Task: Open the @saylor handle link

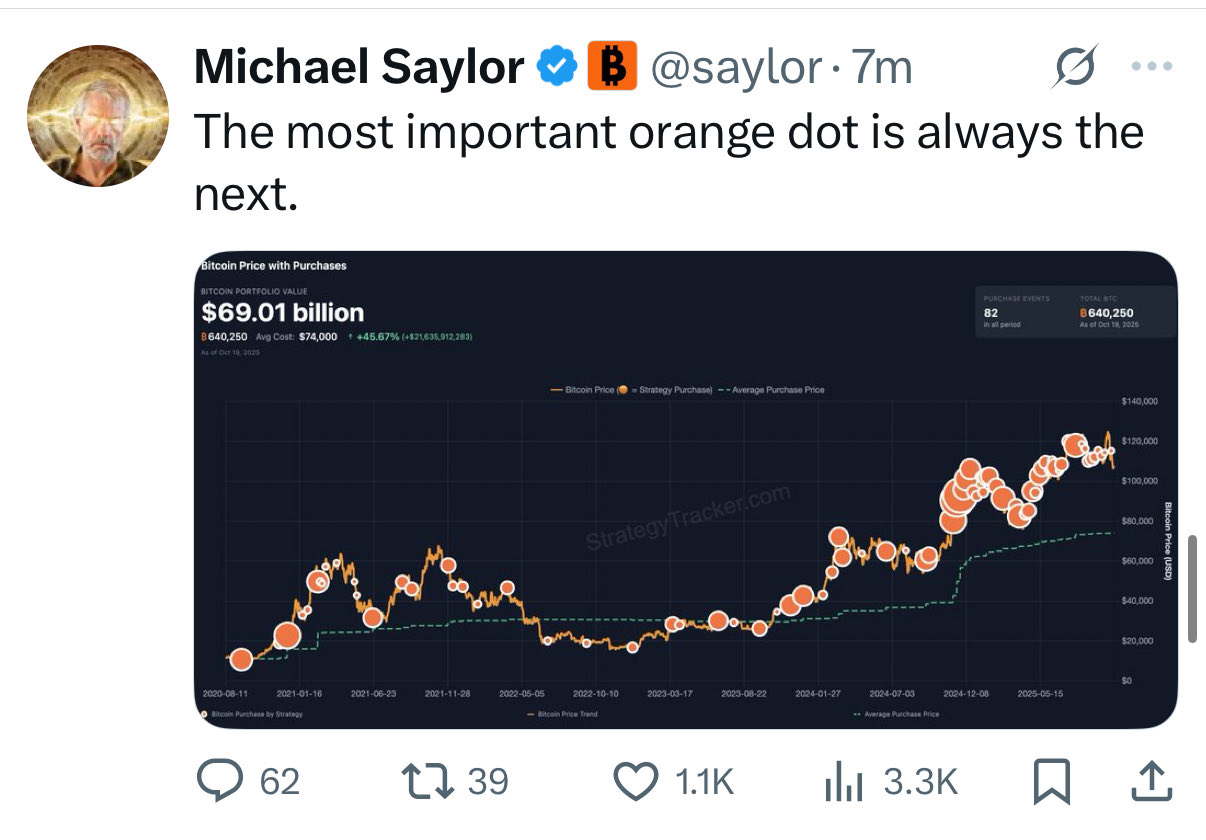Action: [x=736, y=68]
